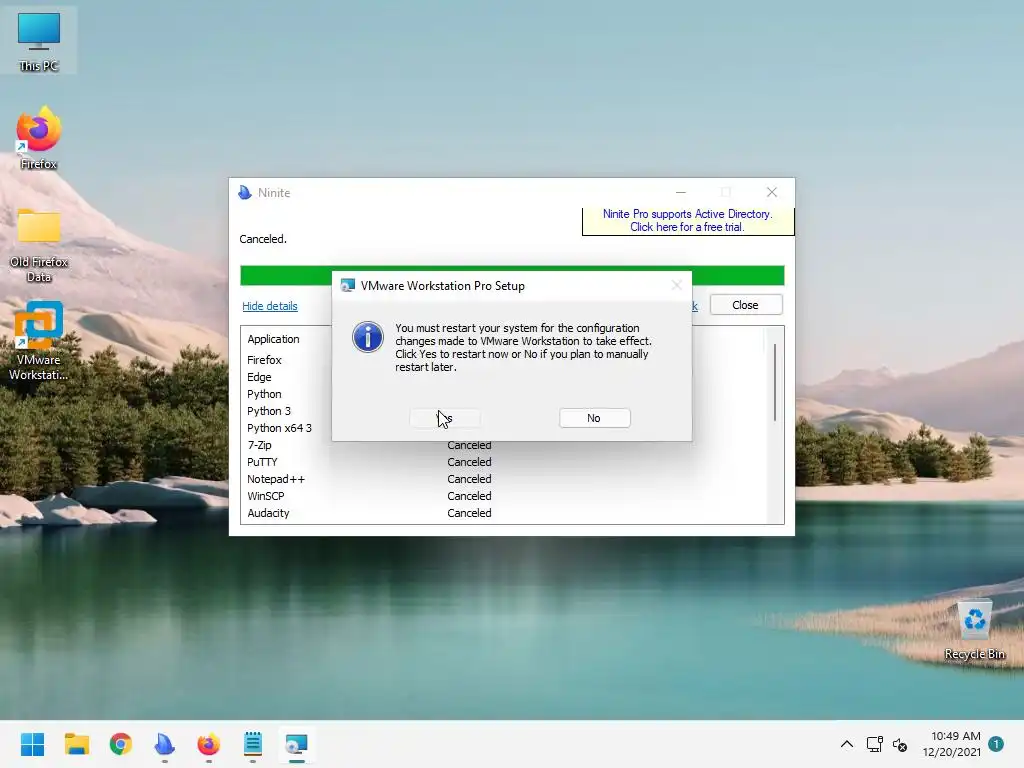The image size is (1024, 768).
Task: Open the Windows Start menu
Action: pyautogui.click(x=32, y=744)
